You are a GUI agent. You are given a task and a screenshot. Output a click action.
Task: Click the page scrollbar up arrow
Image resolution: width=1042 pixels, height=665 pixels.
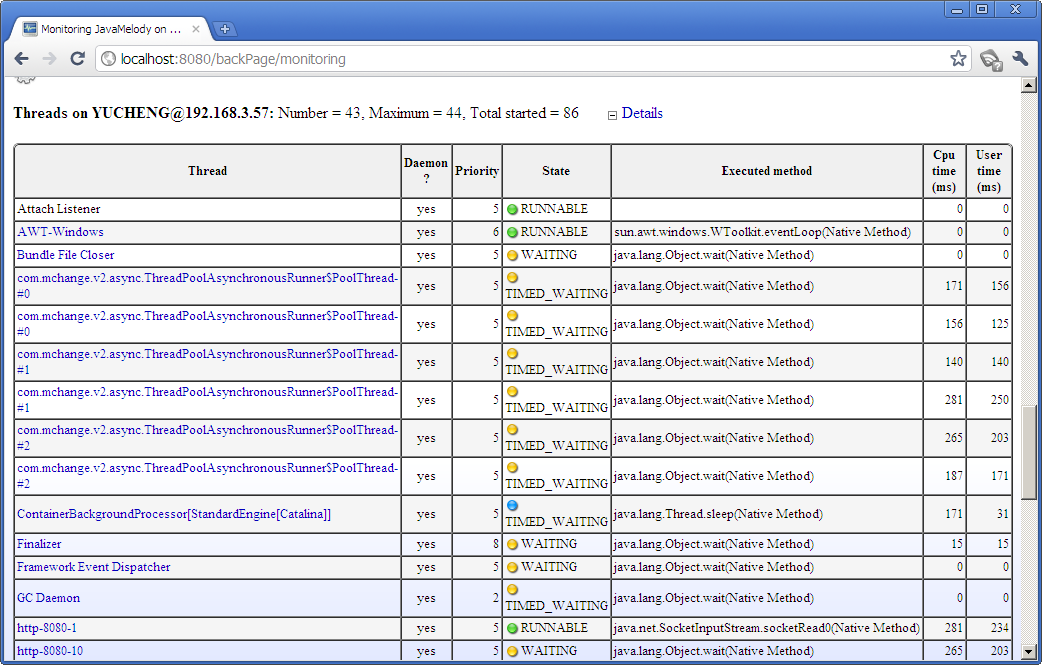[1029, 85]
